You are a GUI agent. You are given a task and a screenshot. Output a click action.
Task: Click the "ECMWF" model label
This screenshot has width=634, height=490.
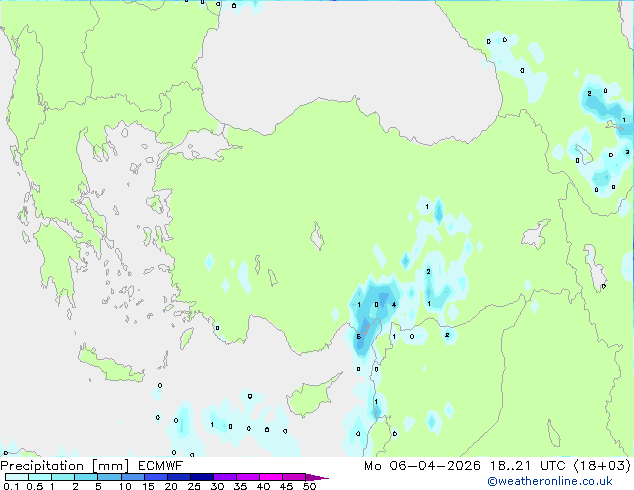pos(161,466)
